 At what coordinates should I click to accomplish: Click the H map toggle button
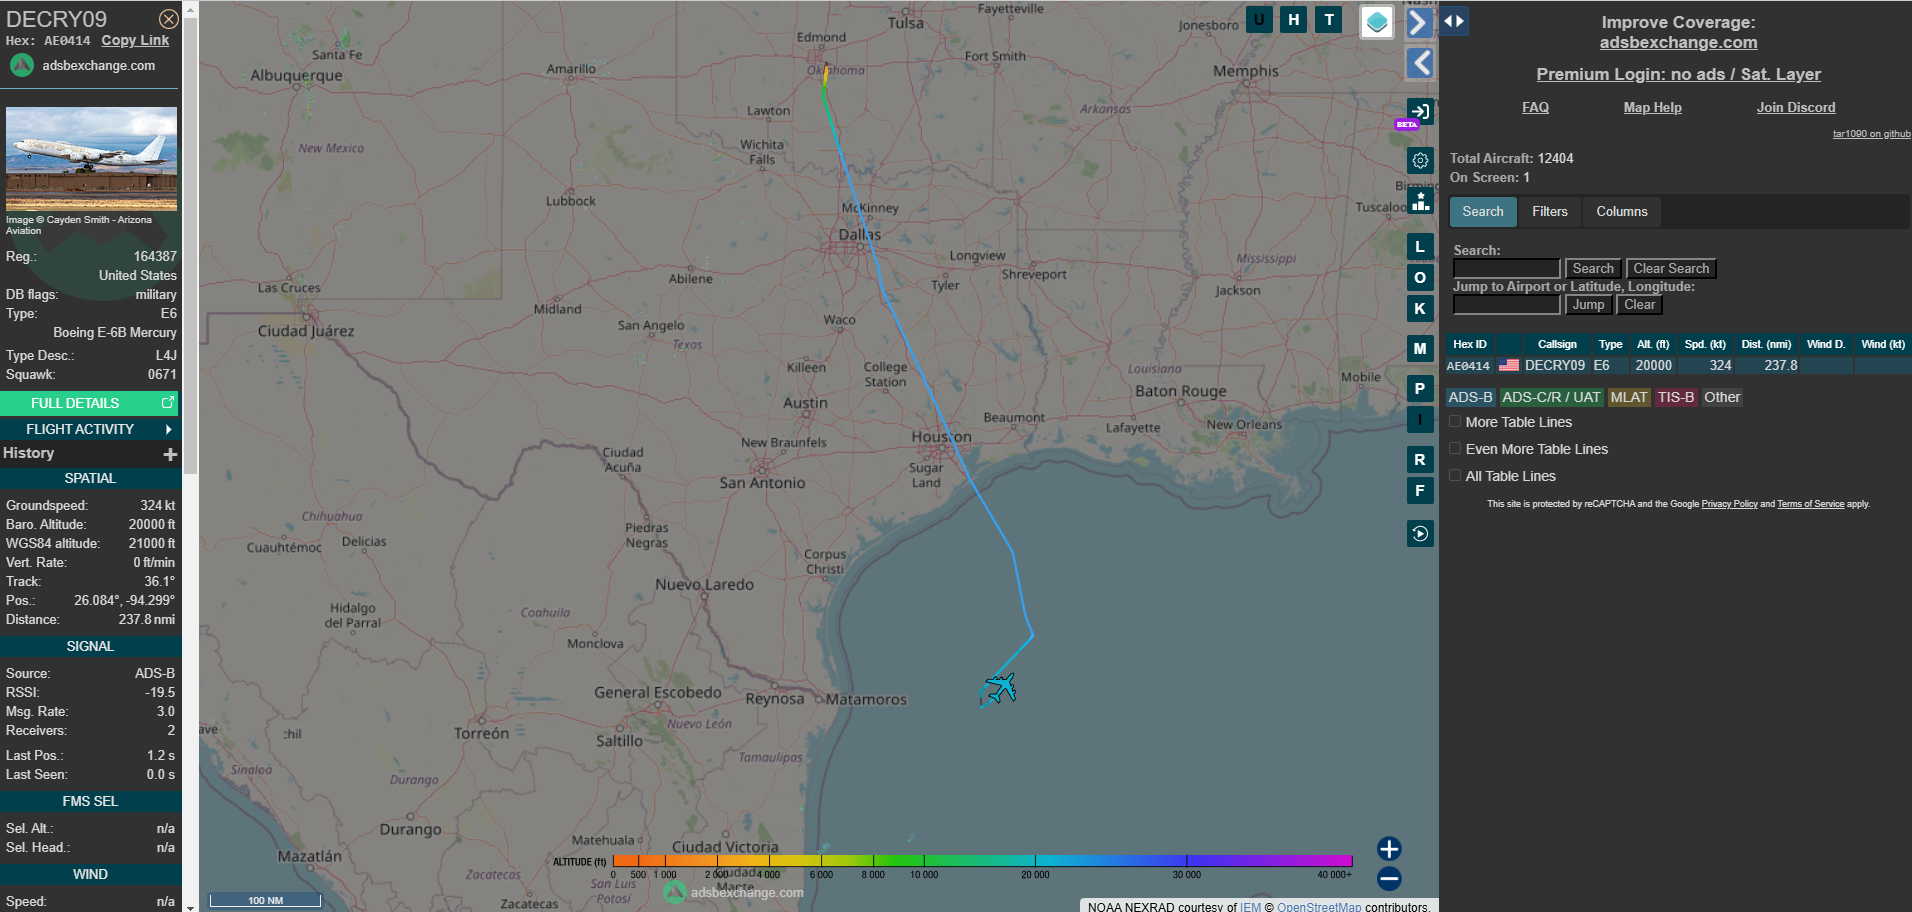pos(1294,19)
